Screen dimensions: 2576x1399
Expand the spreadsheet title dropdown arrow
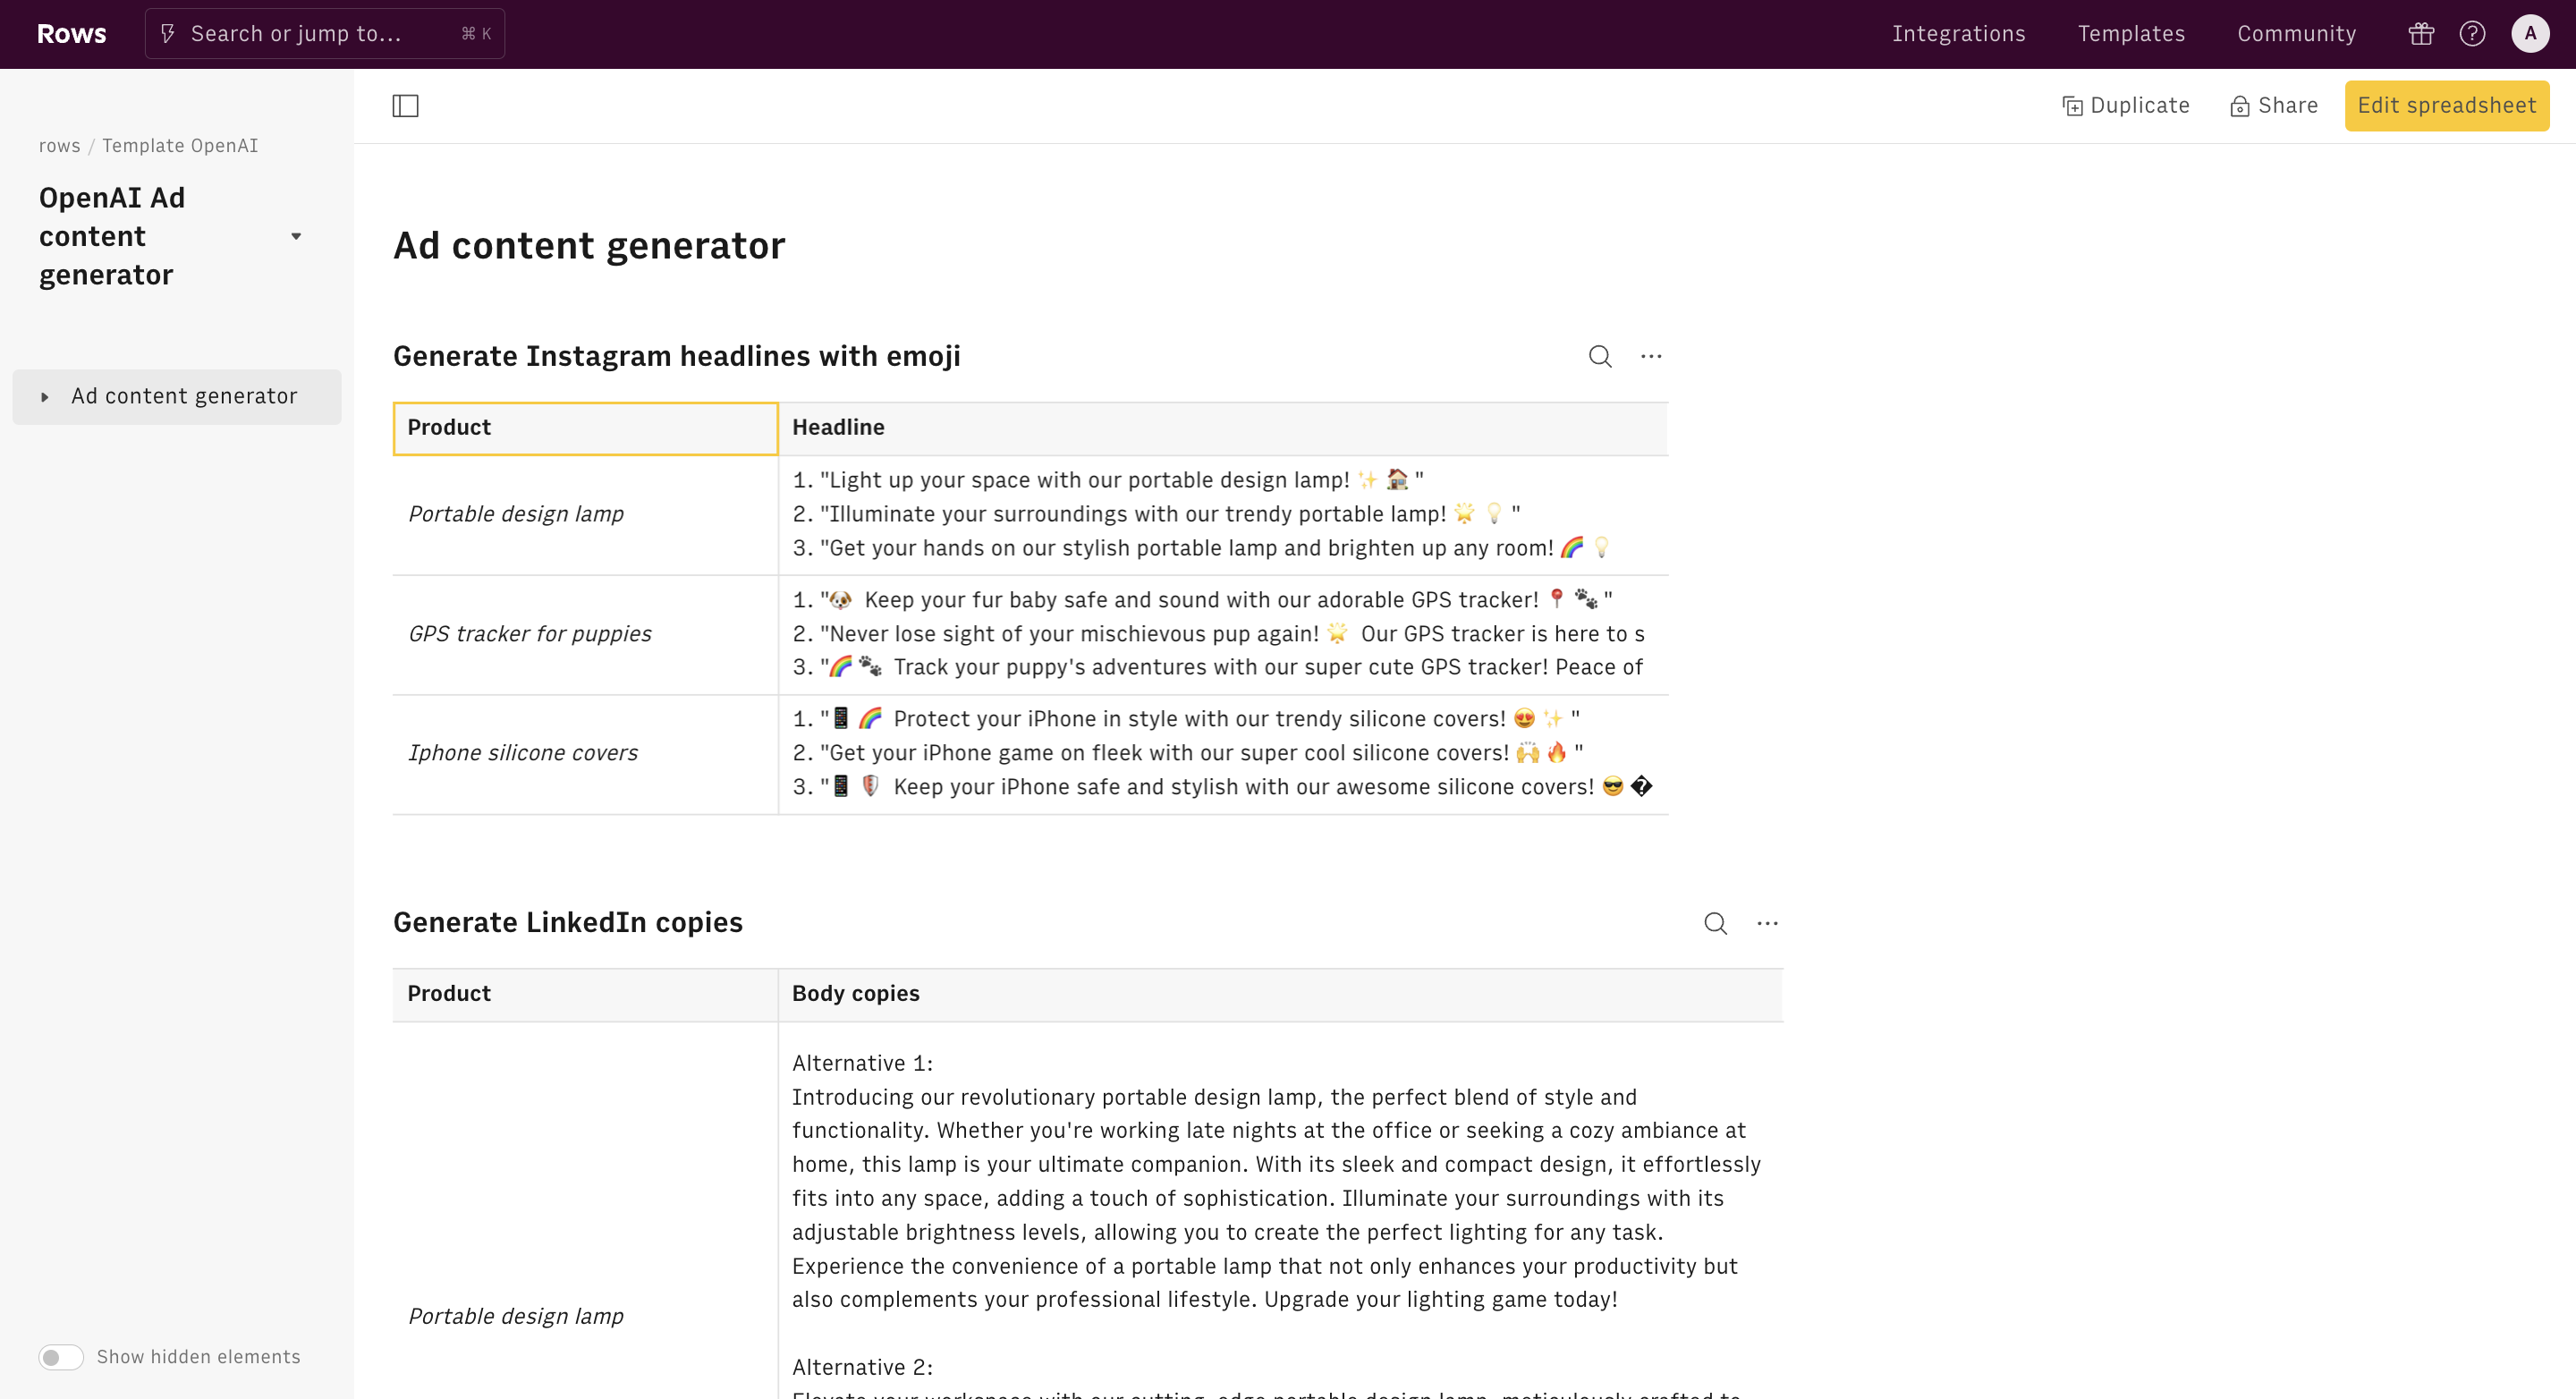(x=296, y=237)
